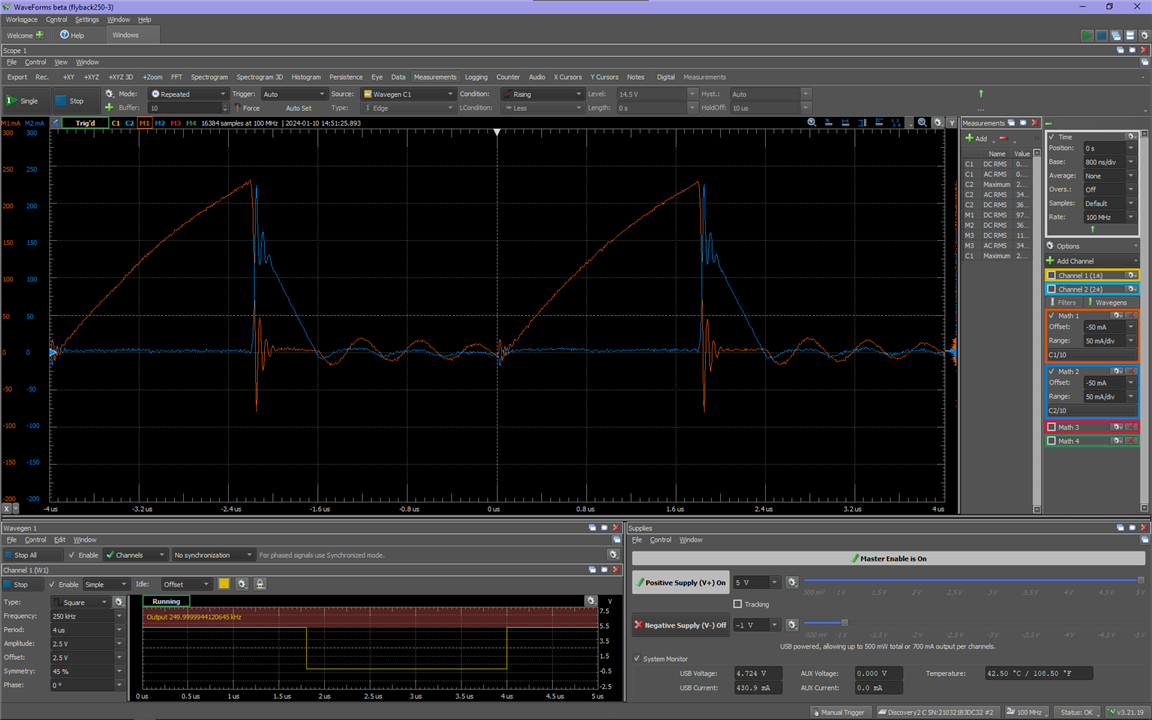Open the Settings menu in main menu bar

coord(87,20)
